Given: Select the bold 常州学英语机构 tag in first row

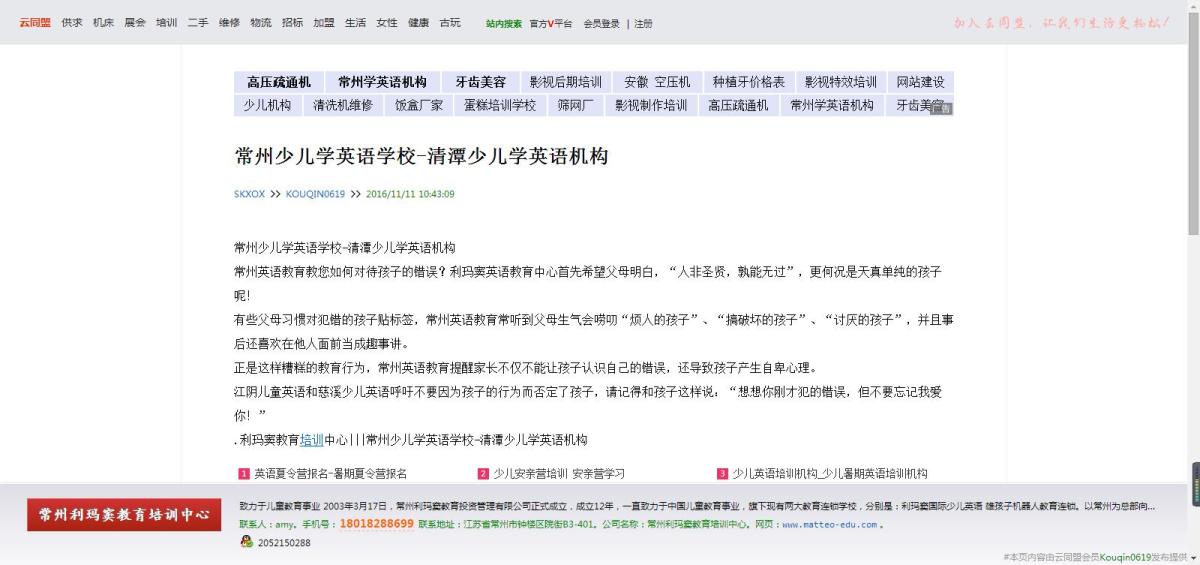Looking at the screenshot, I should tap(382, 82).
